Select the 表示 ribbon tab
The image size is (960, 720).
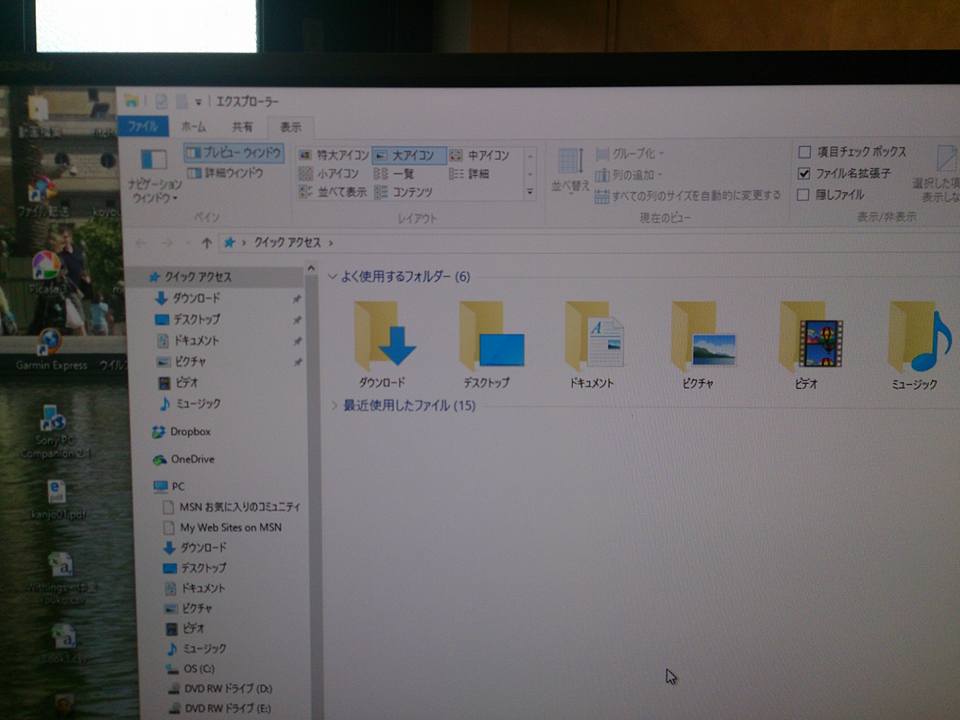click(291, 127)
